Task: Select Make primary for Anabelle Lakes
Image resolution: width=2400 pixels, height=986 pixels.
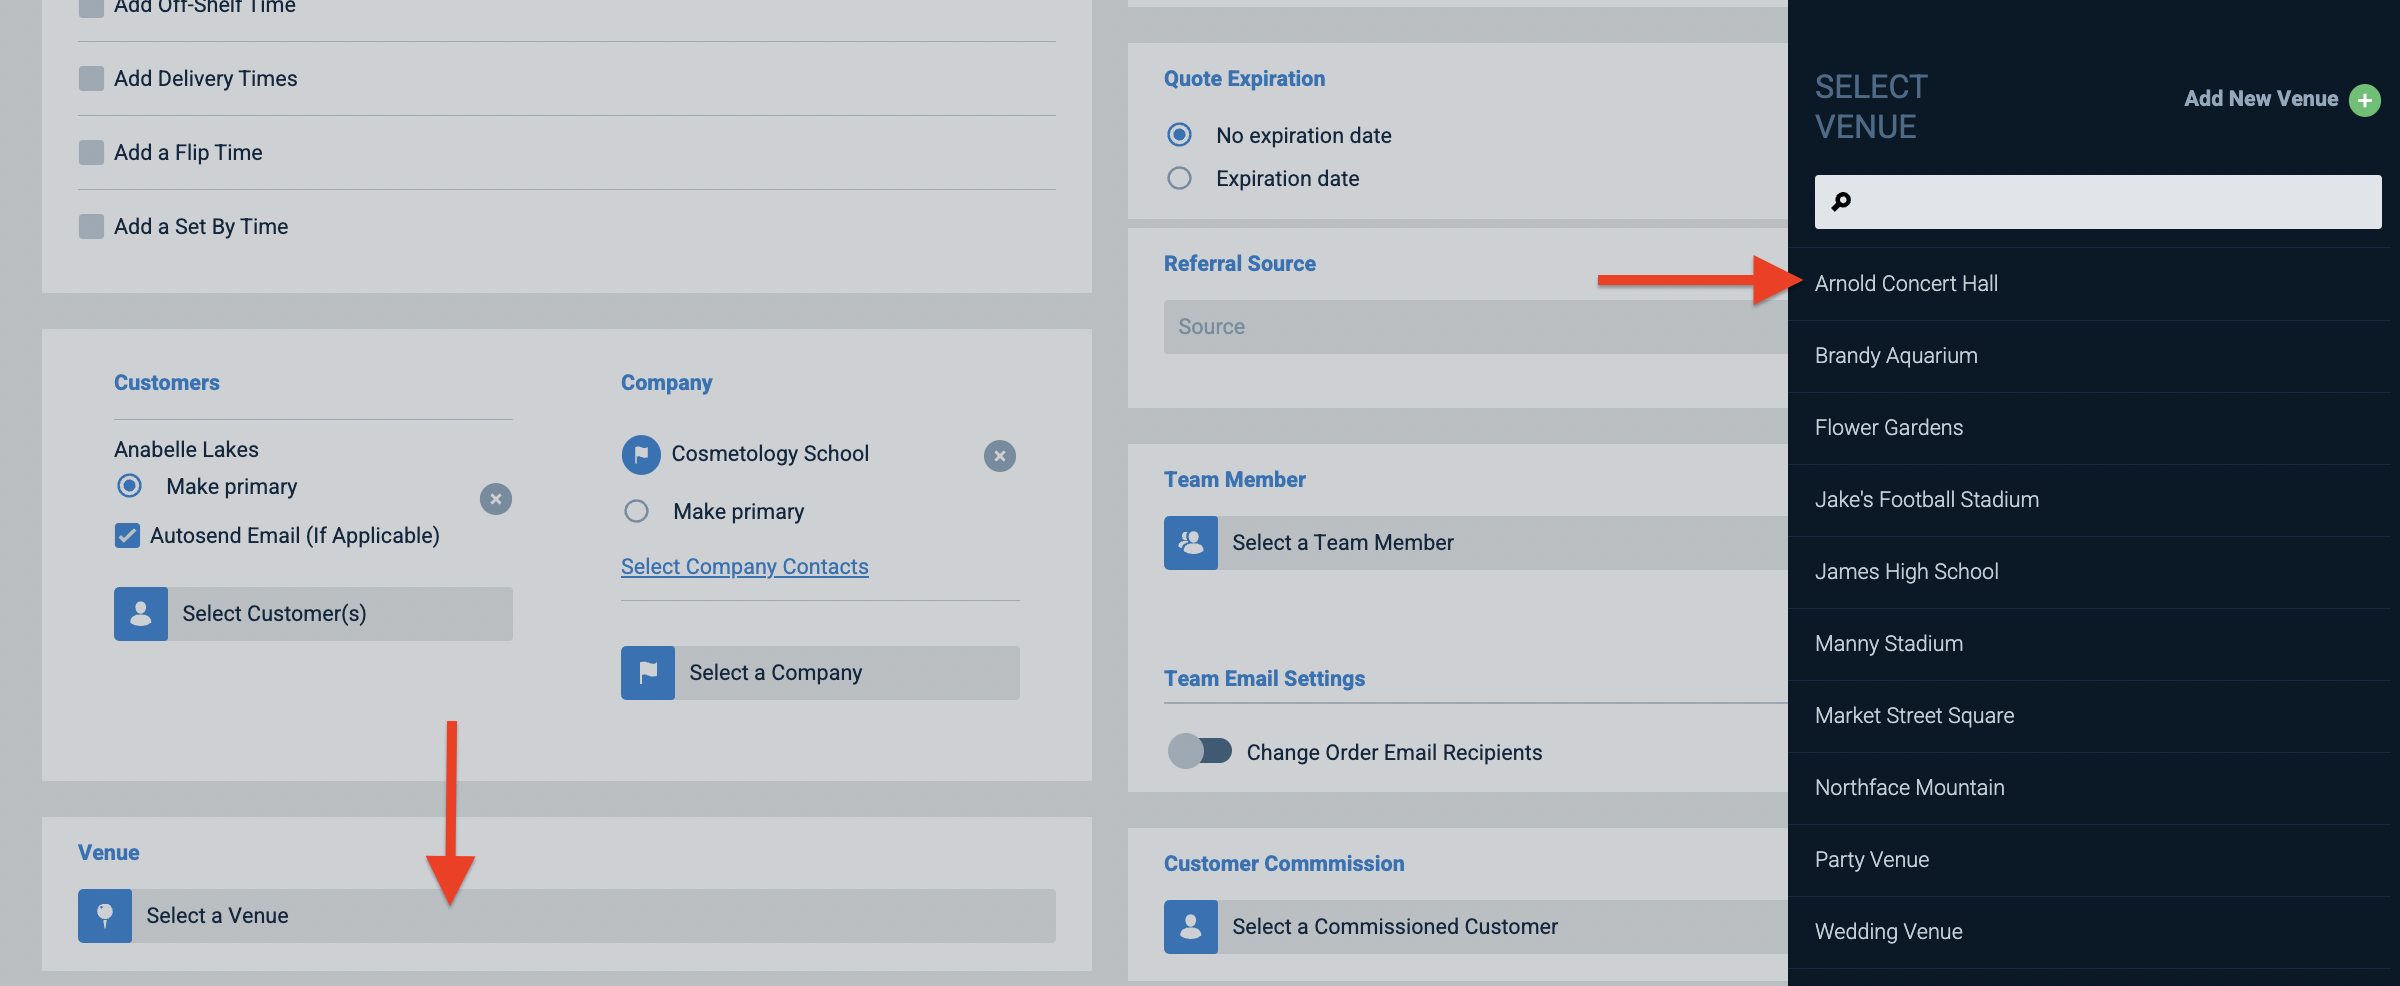Action: tap(129, 486)
